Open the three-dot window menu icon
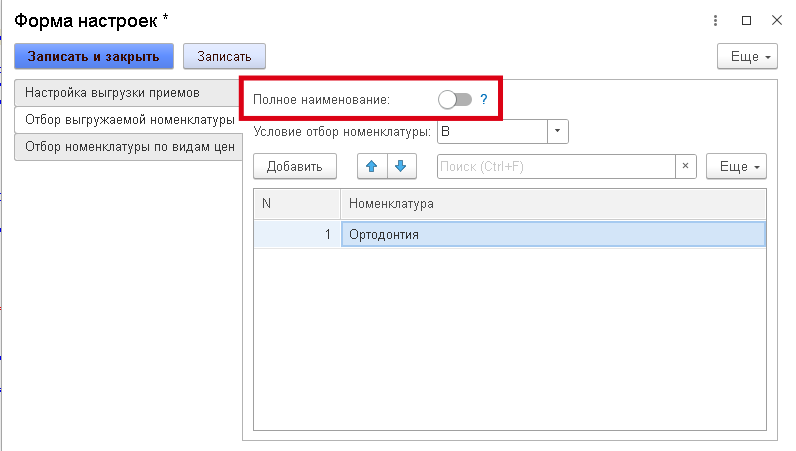The height and width of the screenshot is (451, 796). click(x=716, y=20)
